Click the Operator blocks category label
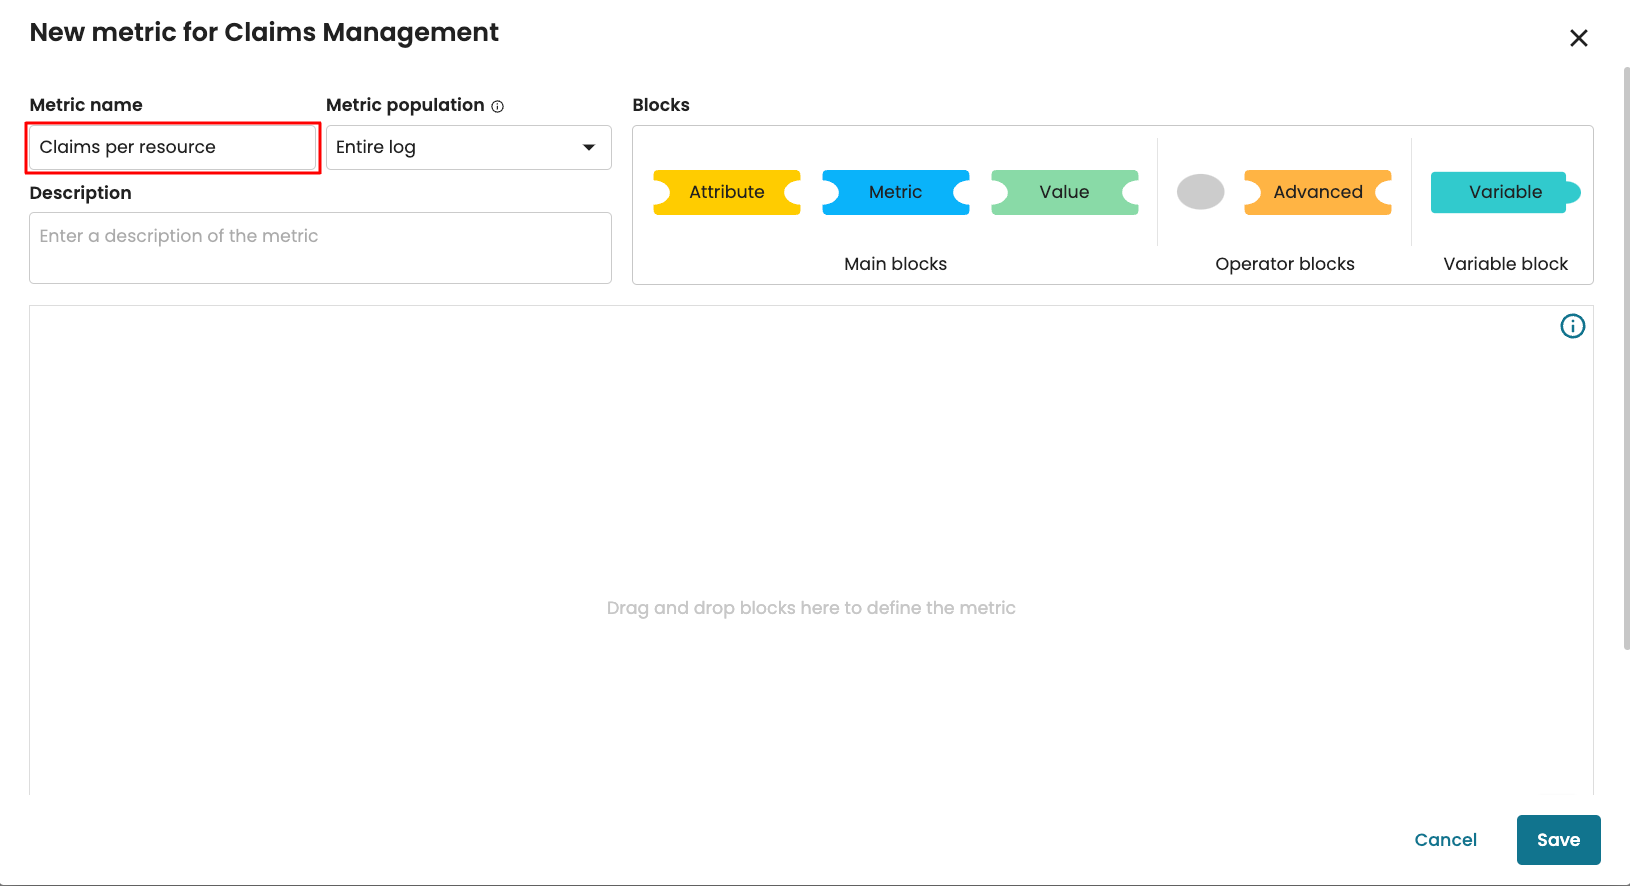This screenshot has width=1630, height=886. coord(1284,264)
